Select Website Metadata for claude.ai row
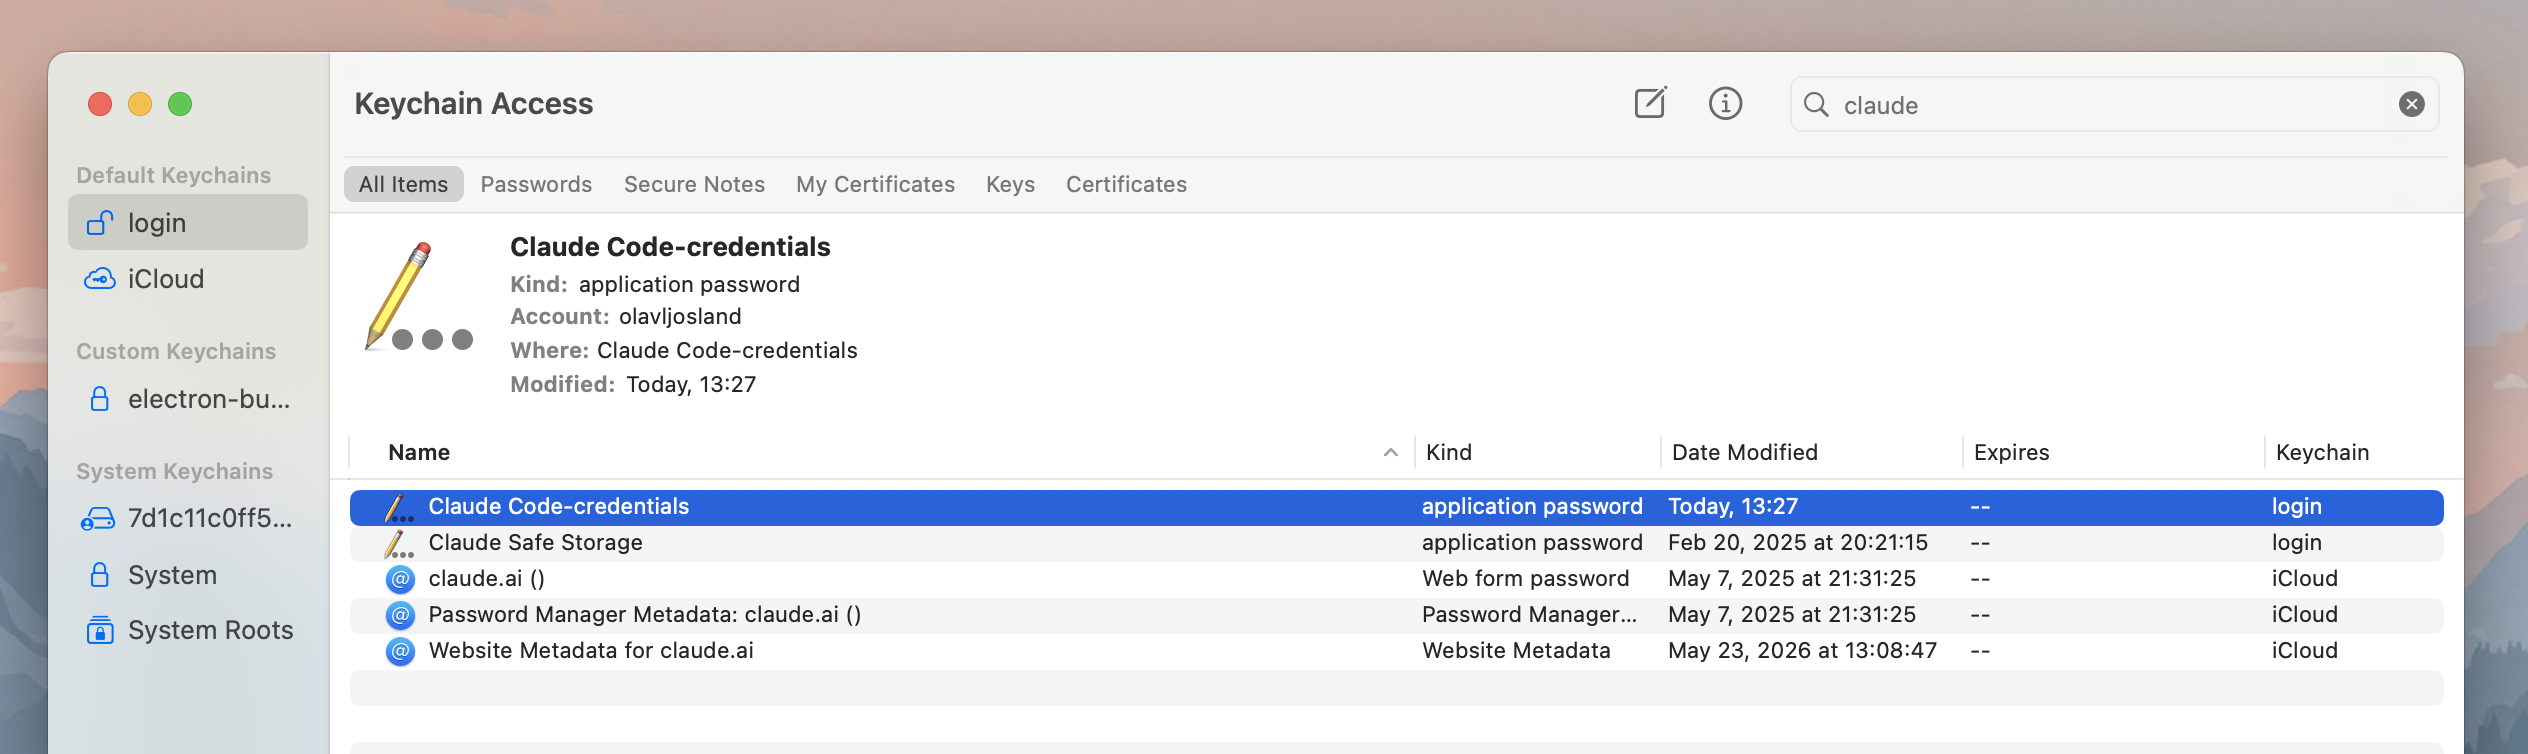 tap(1396, 651)
